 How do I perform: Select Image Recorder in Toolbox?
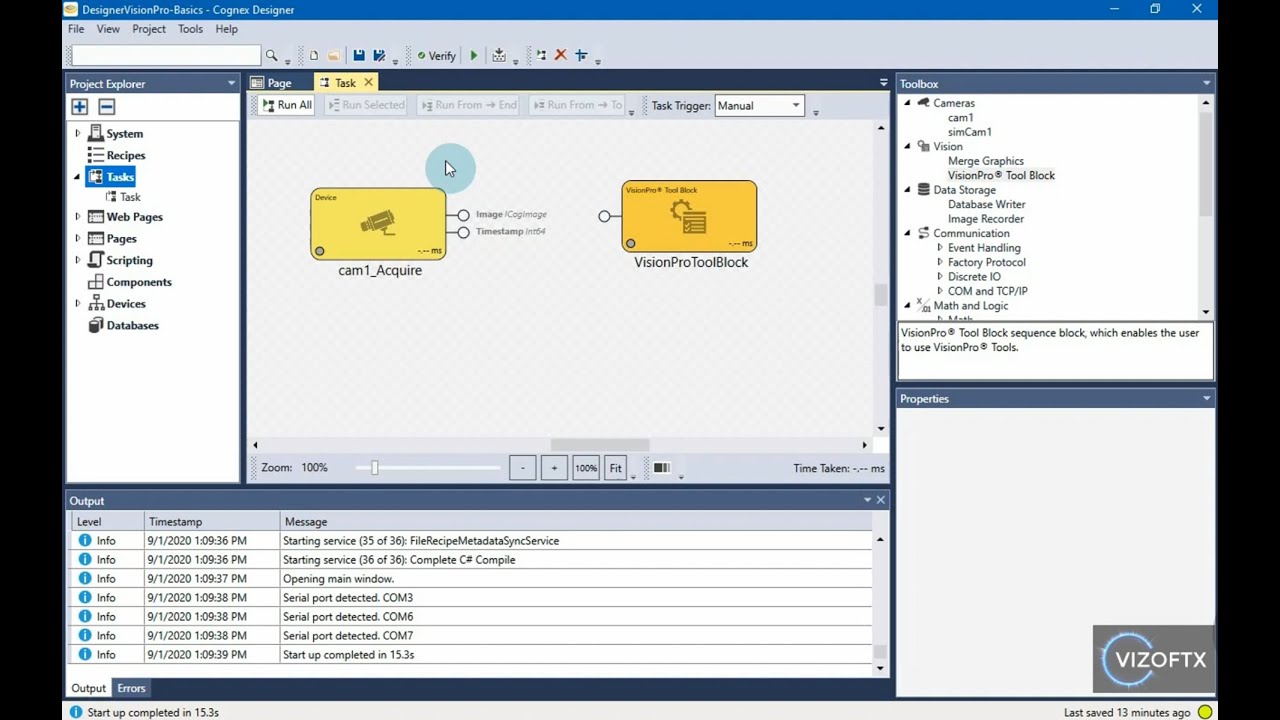986,219
